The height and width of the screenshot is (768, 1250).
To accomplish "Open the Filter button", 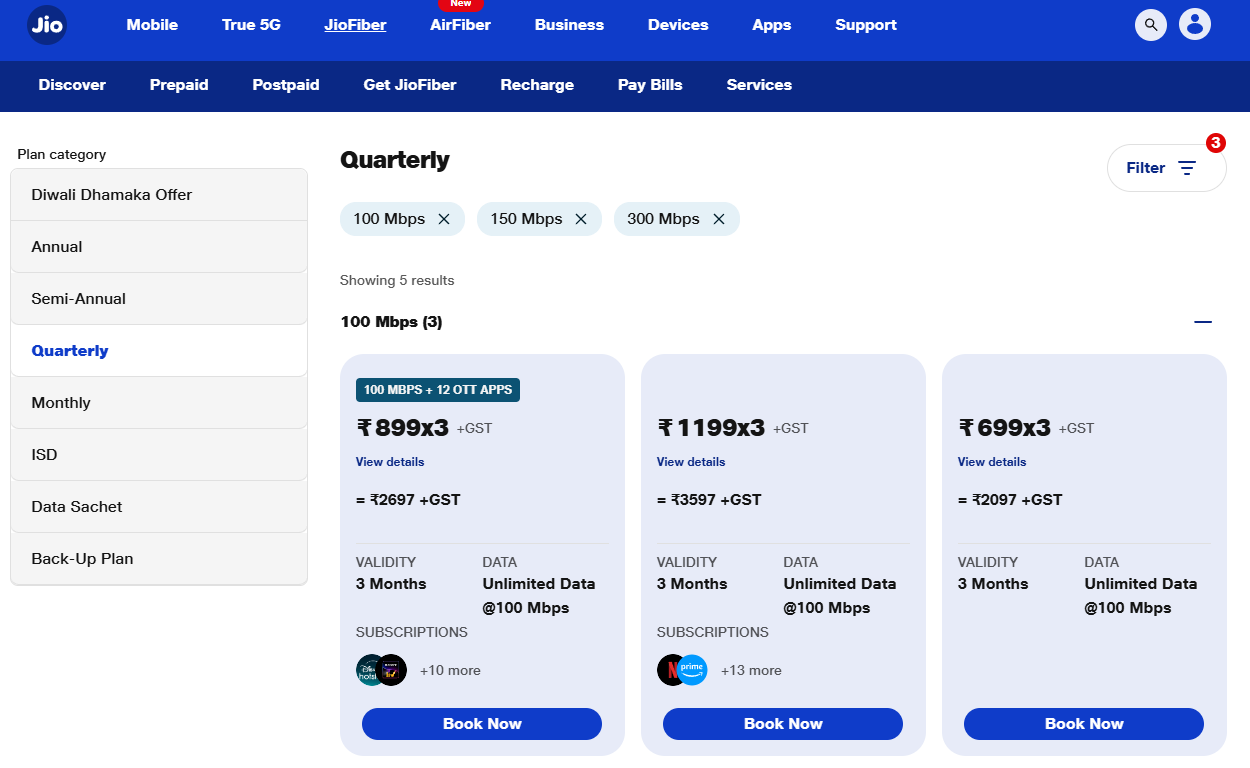I will pos(1166,168).
